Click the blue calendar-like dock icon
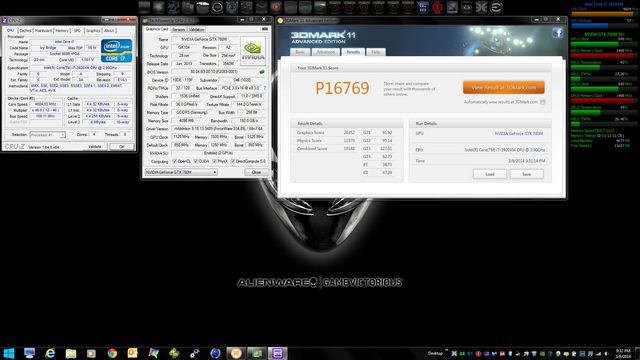Screen dimensions: 640x360 [x=422, y=7]
